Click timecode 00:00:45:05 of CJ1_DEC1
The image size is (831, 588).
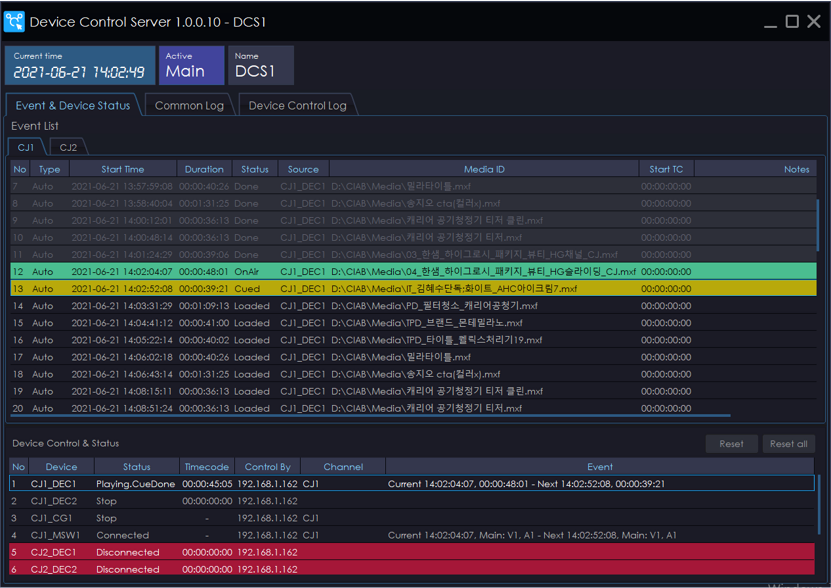coord(207,484)
